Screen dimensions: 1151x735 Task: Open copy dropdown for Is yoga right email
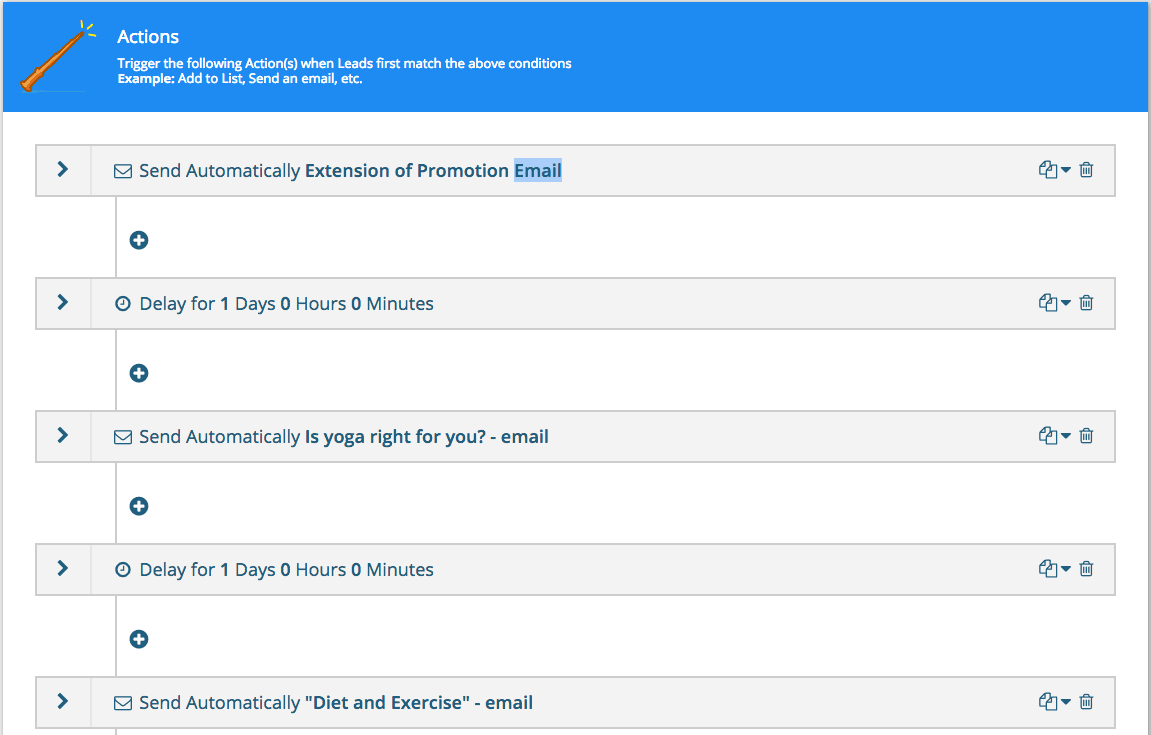[x=1054, y=436]
